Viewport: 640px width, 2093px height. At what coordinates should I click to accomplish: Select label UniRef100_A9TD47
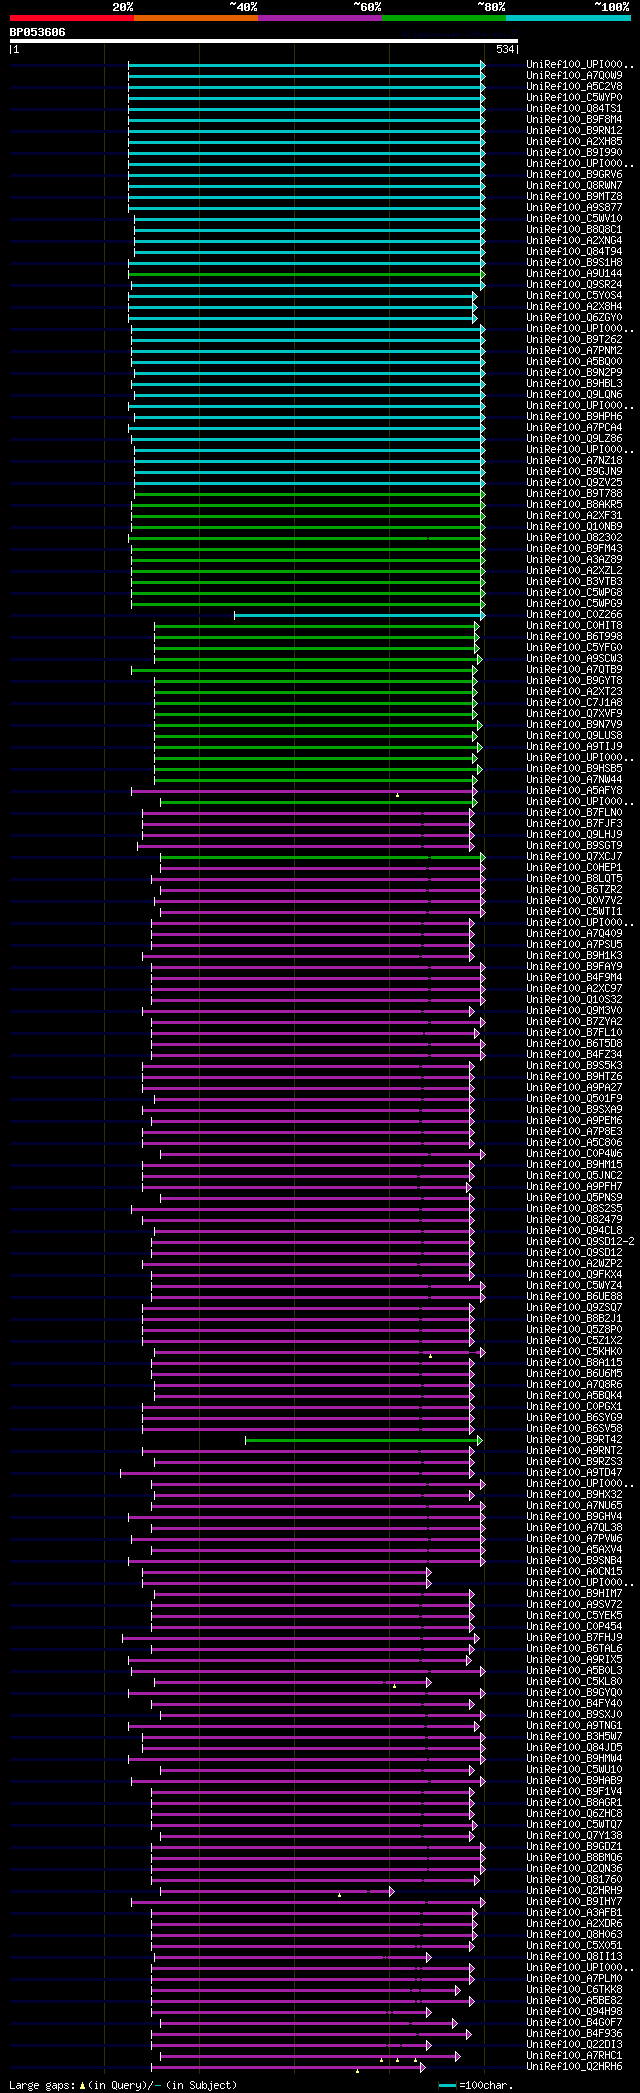coord(574,1472)
